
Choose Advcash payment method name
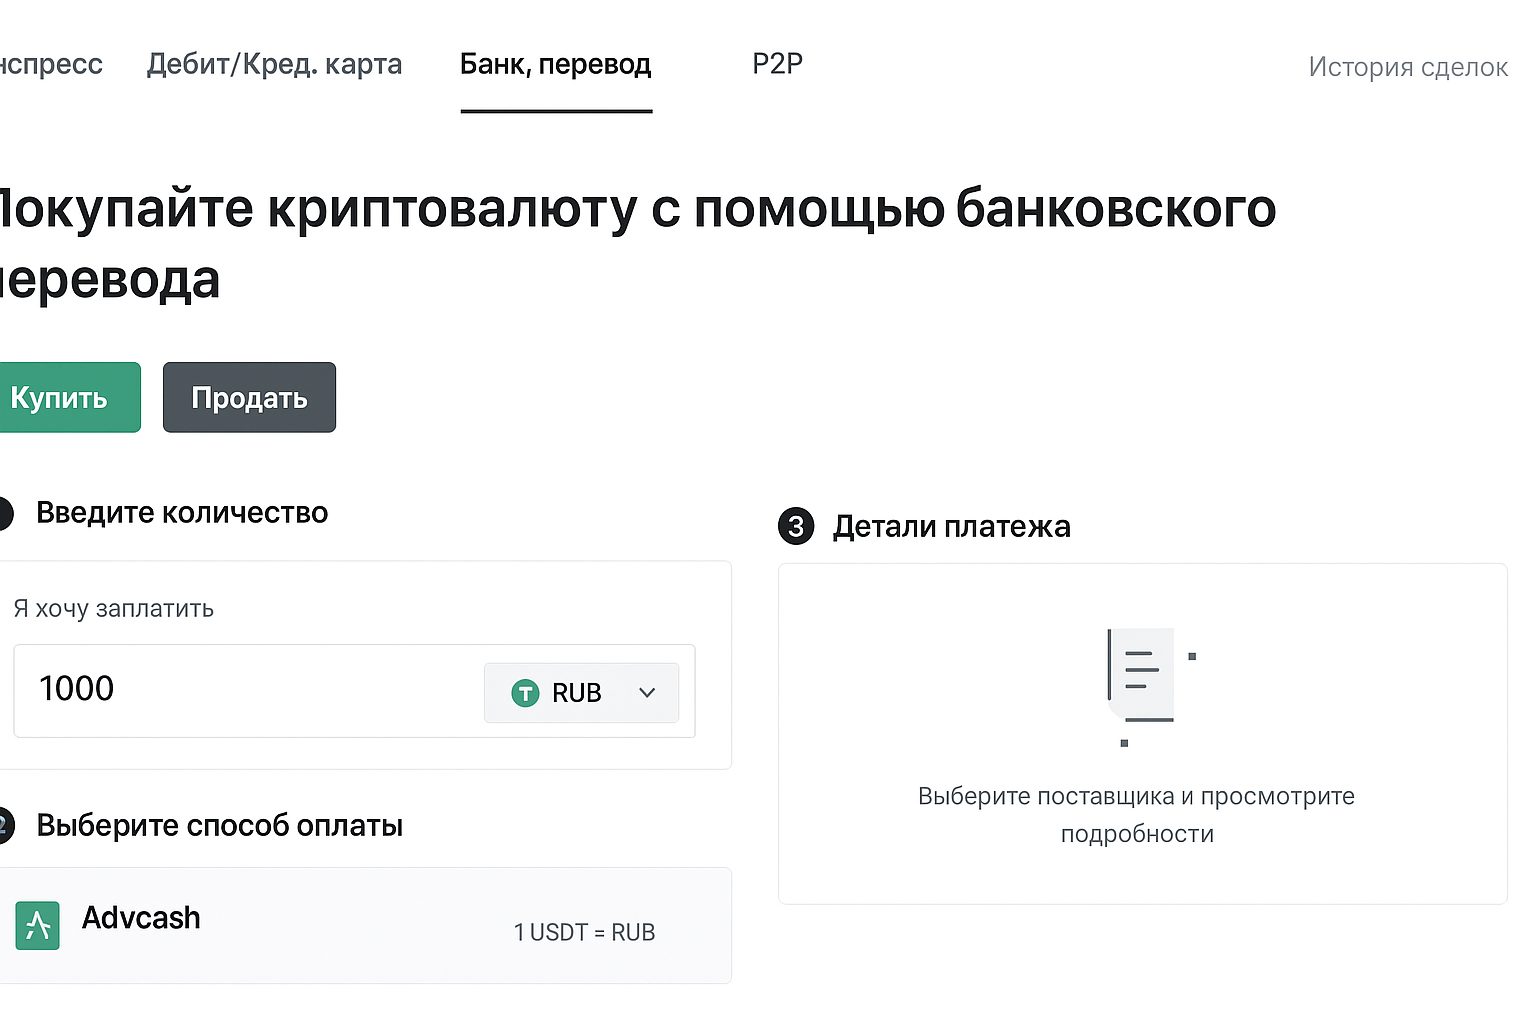point(141,918)
